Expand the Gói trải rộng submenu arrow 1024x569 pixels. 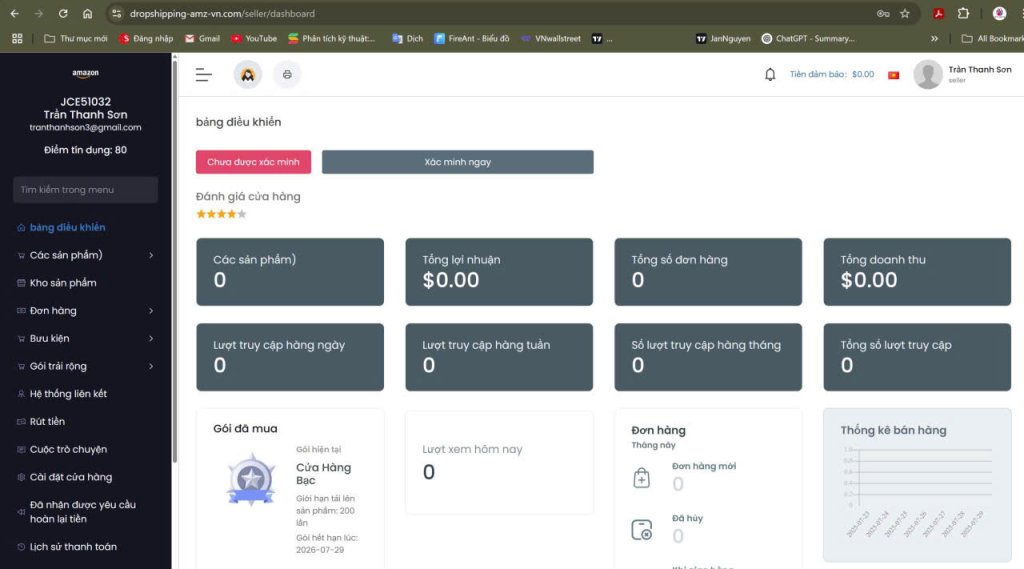pos(151,366)
